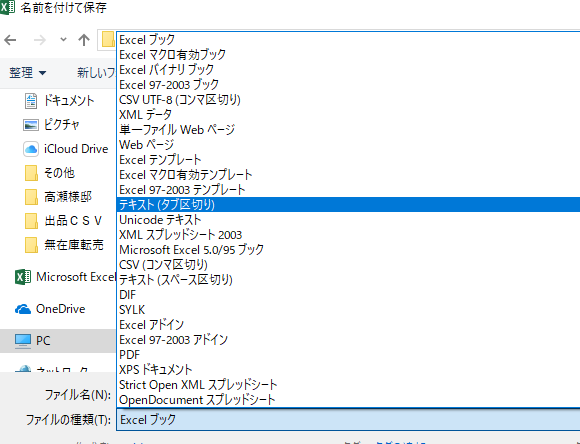Click the ファイルの種類 combo box
This screenshot has width=580, height=444.
click(348, 420)
